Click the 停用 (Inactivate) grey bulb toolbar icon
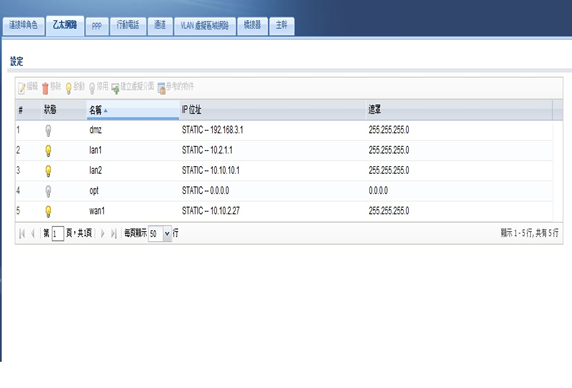The image size is (572, 388). (92, 88)
